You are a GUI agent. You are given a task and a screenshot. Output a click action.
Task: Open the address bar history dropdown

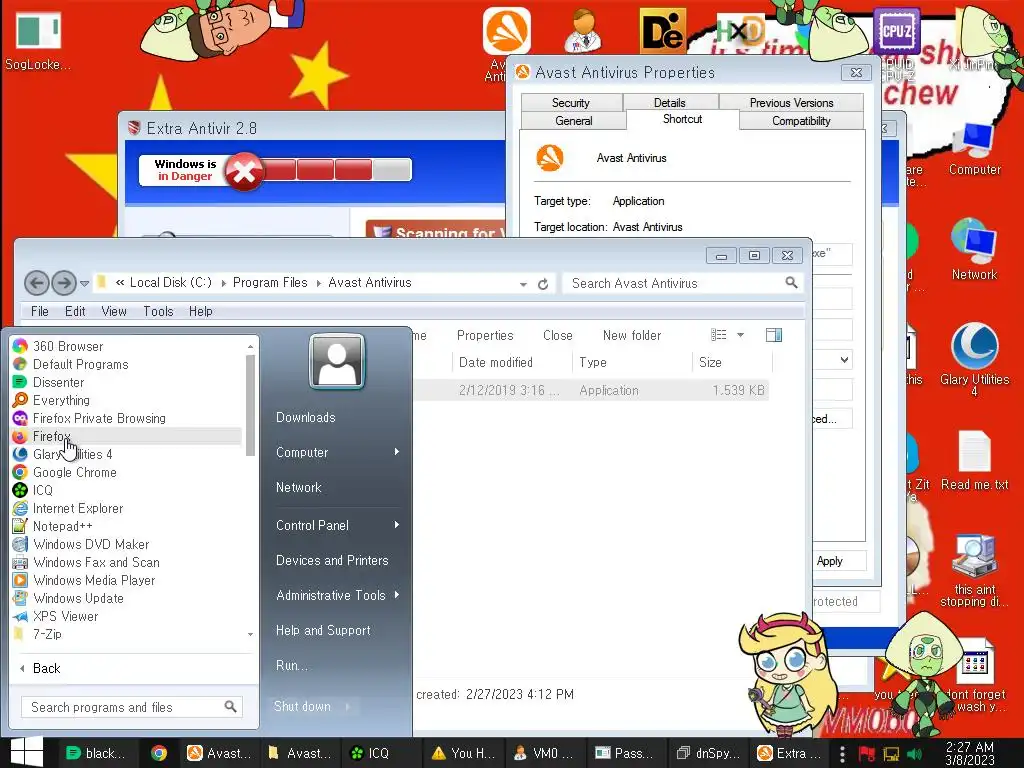[x=523, y=284]
